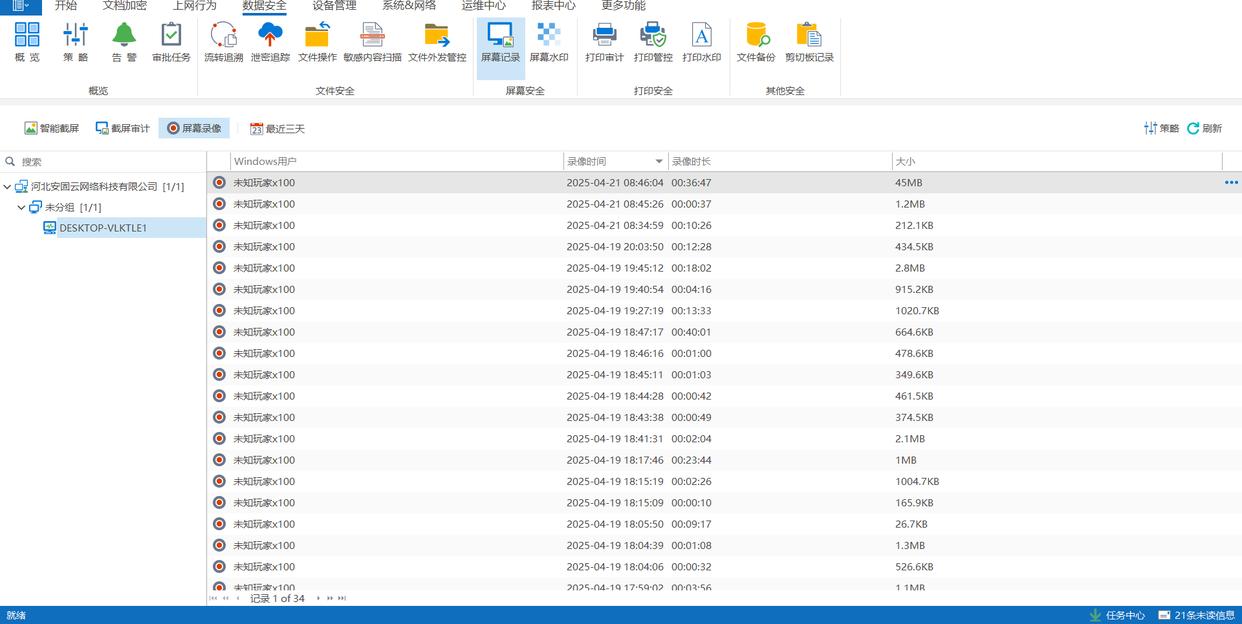This screenshot has width=1242, height=624.
Task: Open the 录像时间 column sort dropdown
Action: 659,161
